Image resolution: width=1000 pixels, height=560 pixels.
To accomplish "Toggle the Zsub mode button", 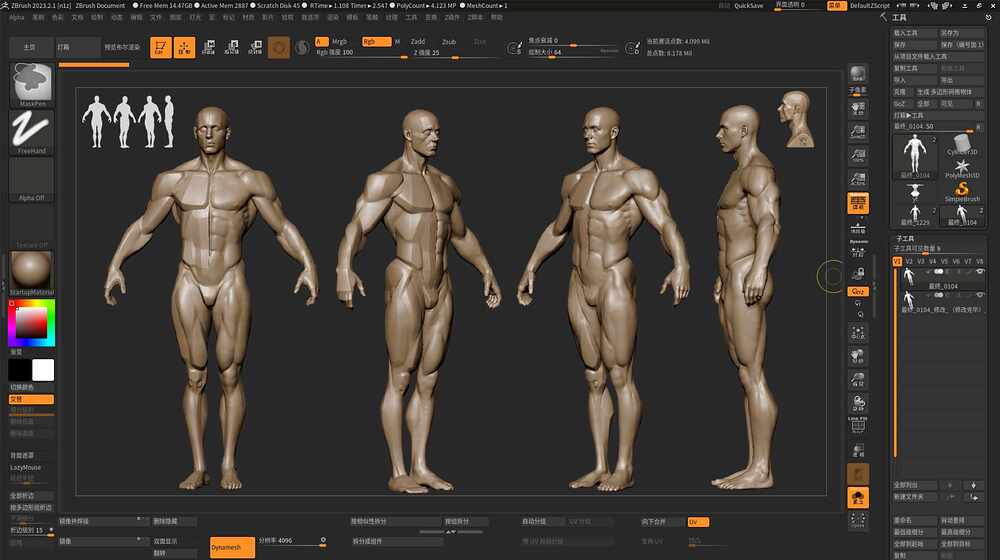I will [x=449, y=41].
